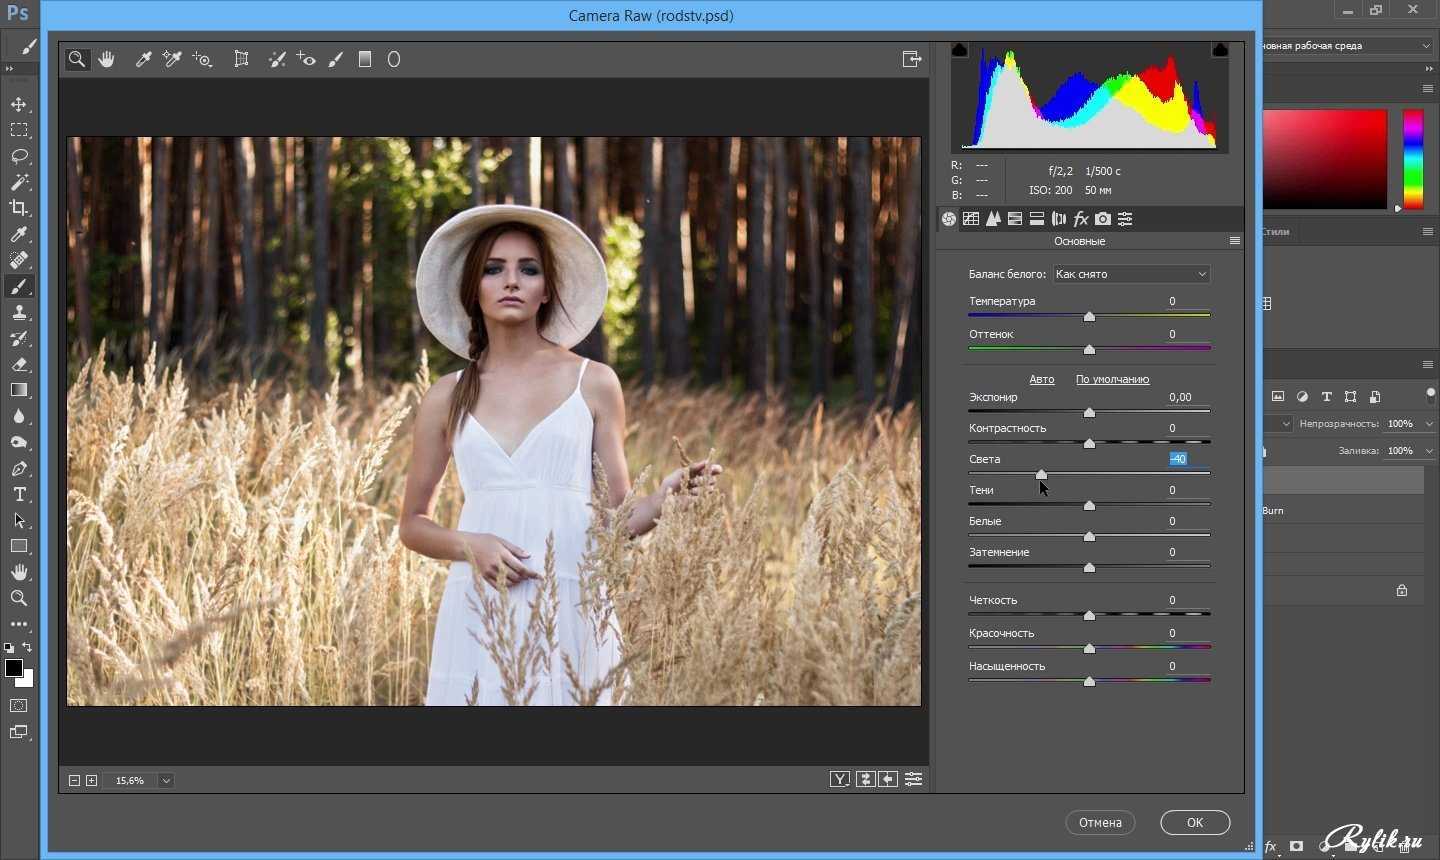This screenshot has width=1440, height=860.
Task: Toggle full screen mode icon in Camera Raw
Action: 912,59
